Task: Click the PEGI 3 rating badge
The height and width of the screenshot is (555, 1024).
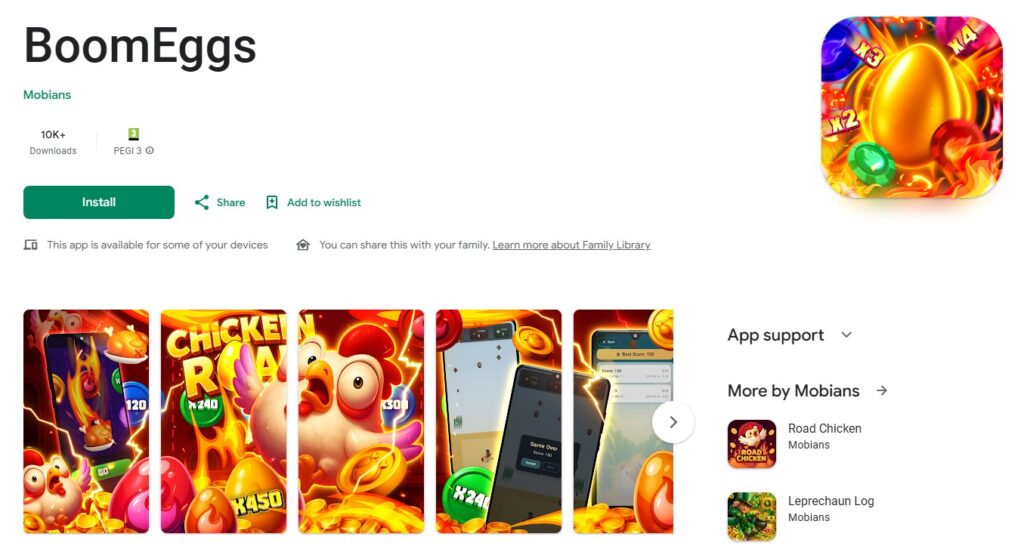Action: [133, 134]
